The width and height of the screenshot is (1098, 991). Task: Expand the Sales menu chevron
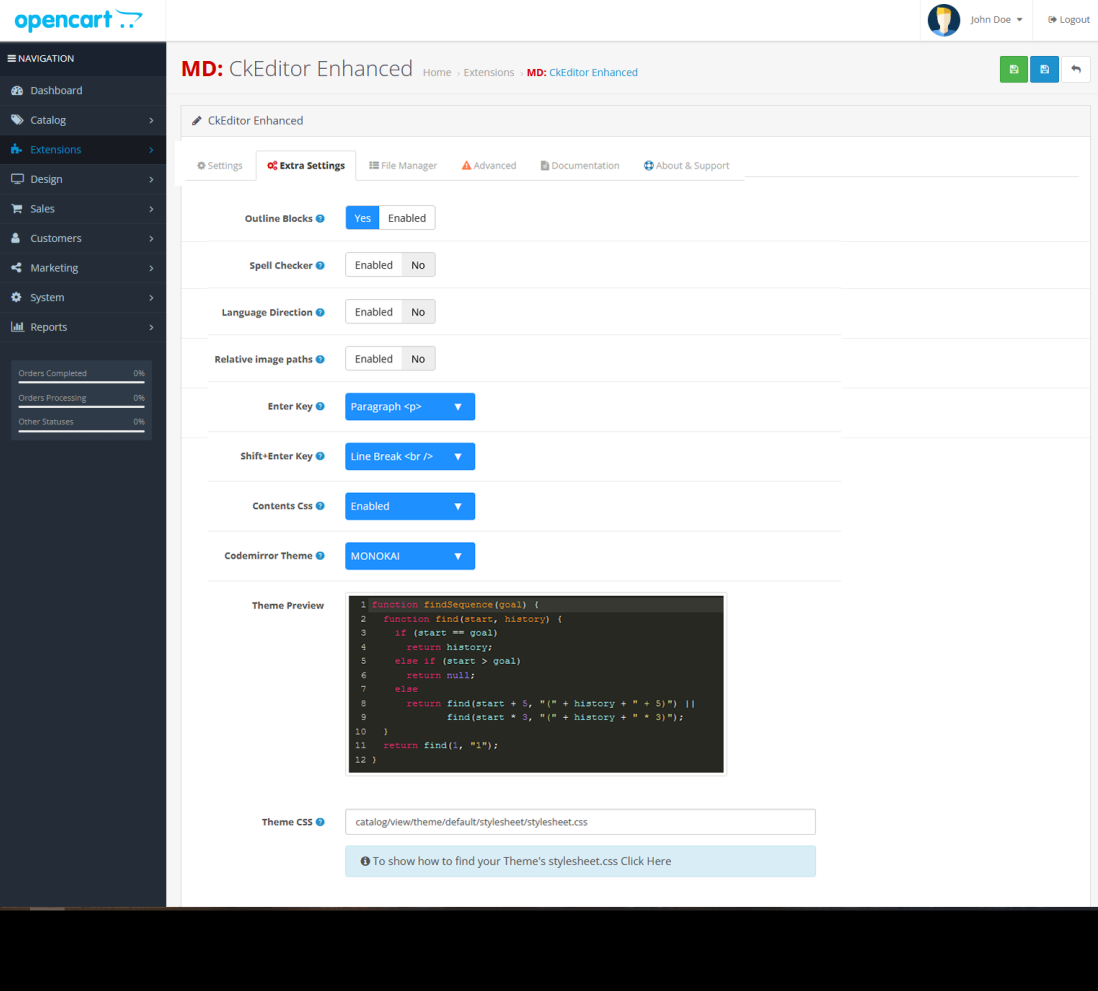[151, 209]
